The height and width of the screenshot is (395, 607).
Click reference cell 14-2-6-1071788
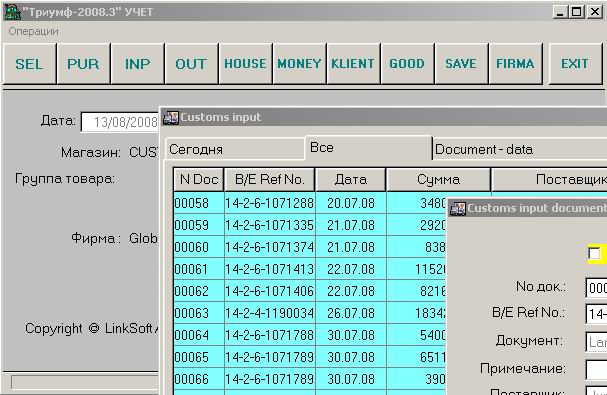(x=270, y=335)
